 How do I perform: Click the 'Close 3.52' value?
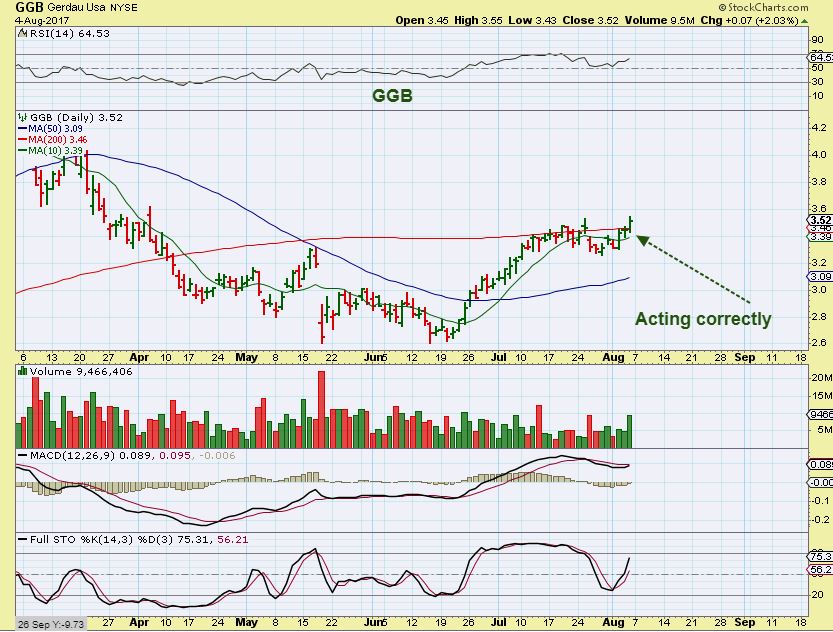click(x=590, y=21)
